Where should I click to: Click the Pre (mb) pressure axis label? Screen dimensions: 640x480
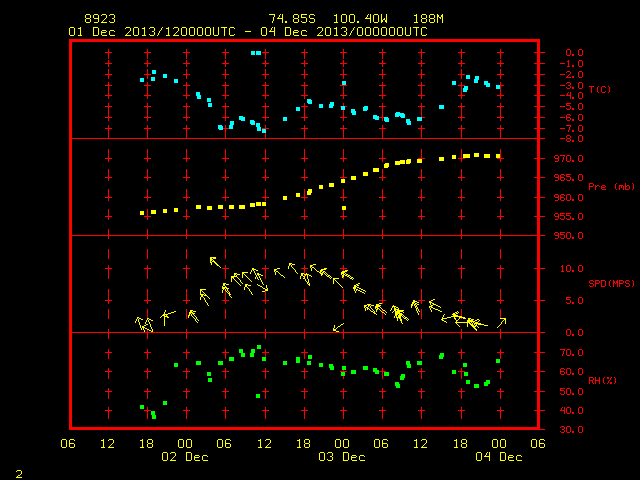coord(611,187)
